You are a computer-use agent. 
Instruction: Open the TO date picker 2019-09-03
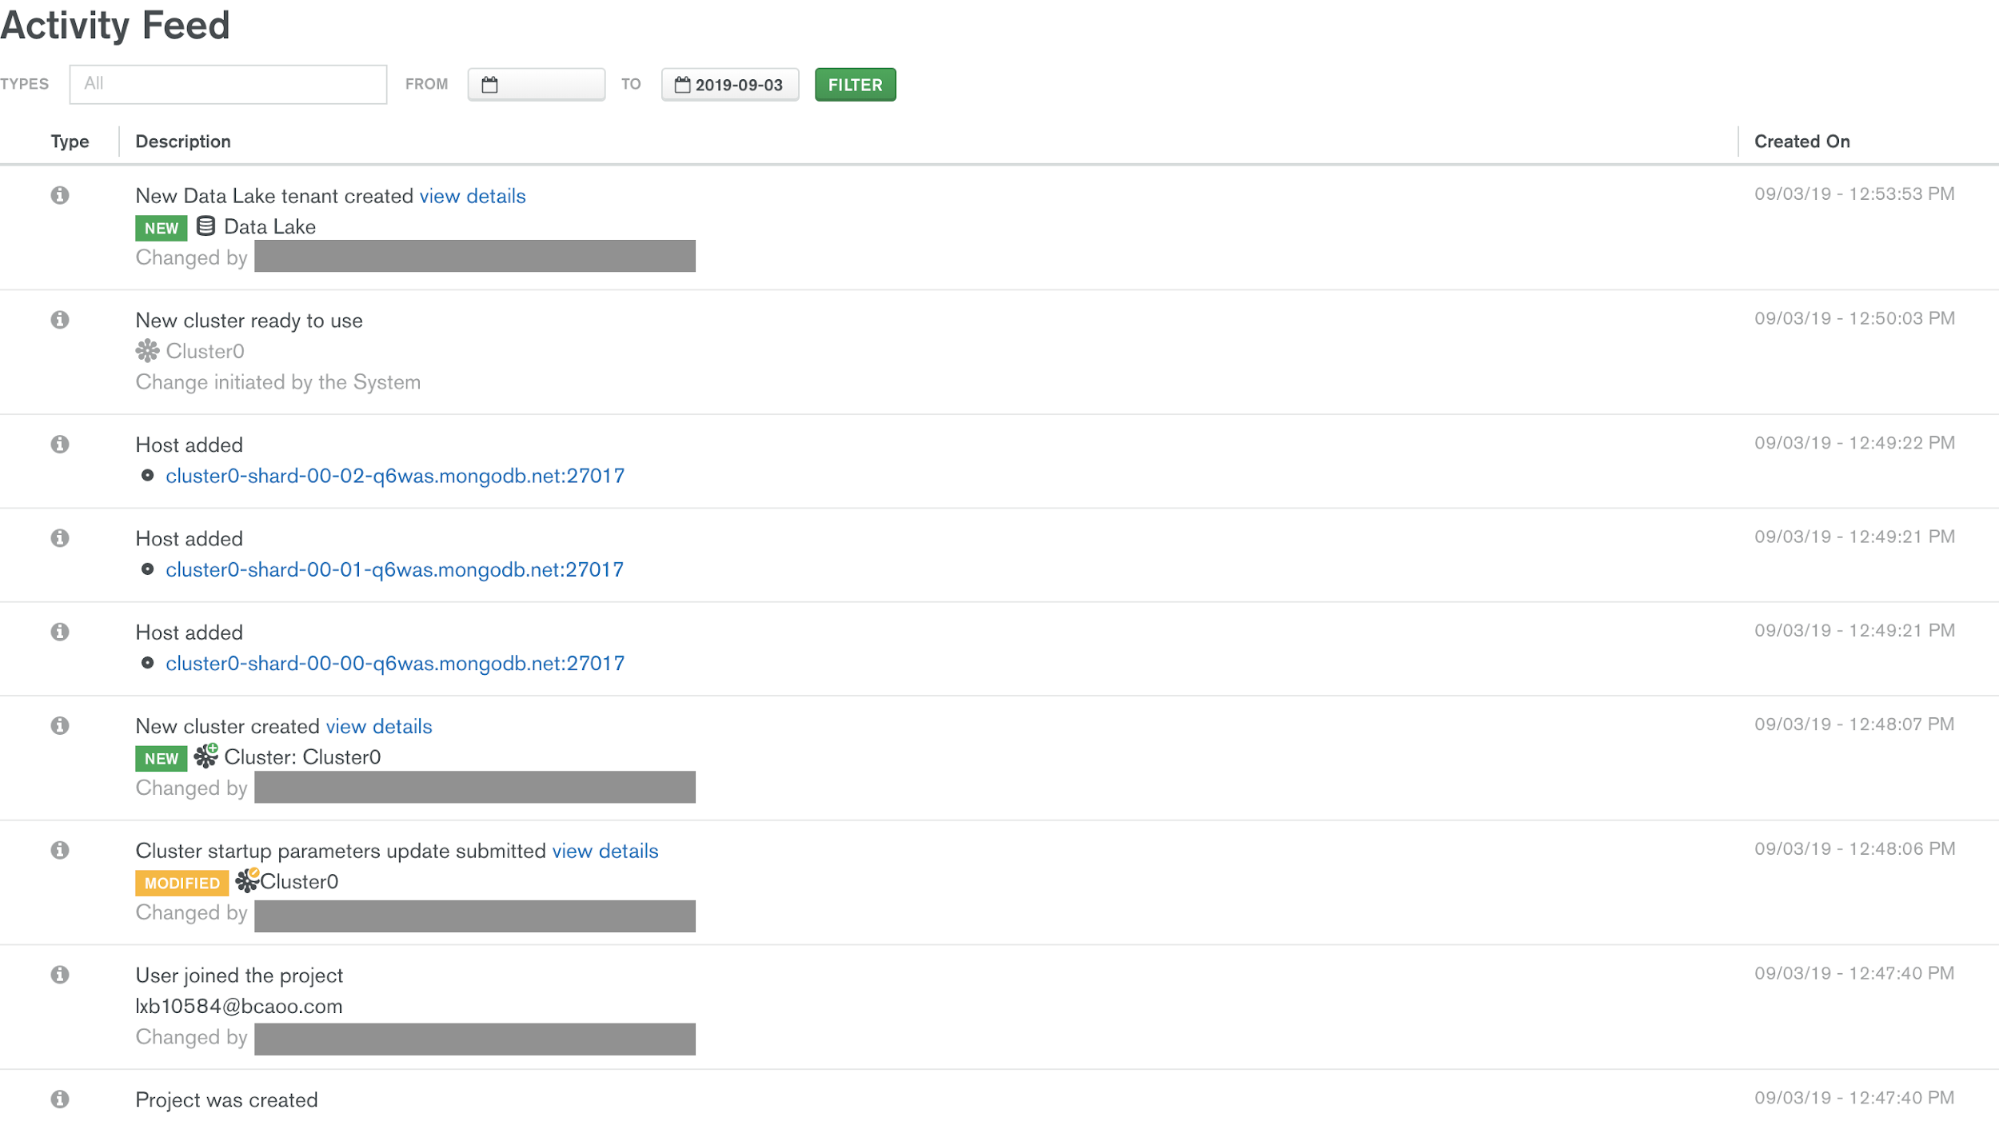(x=730, y=85)
